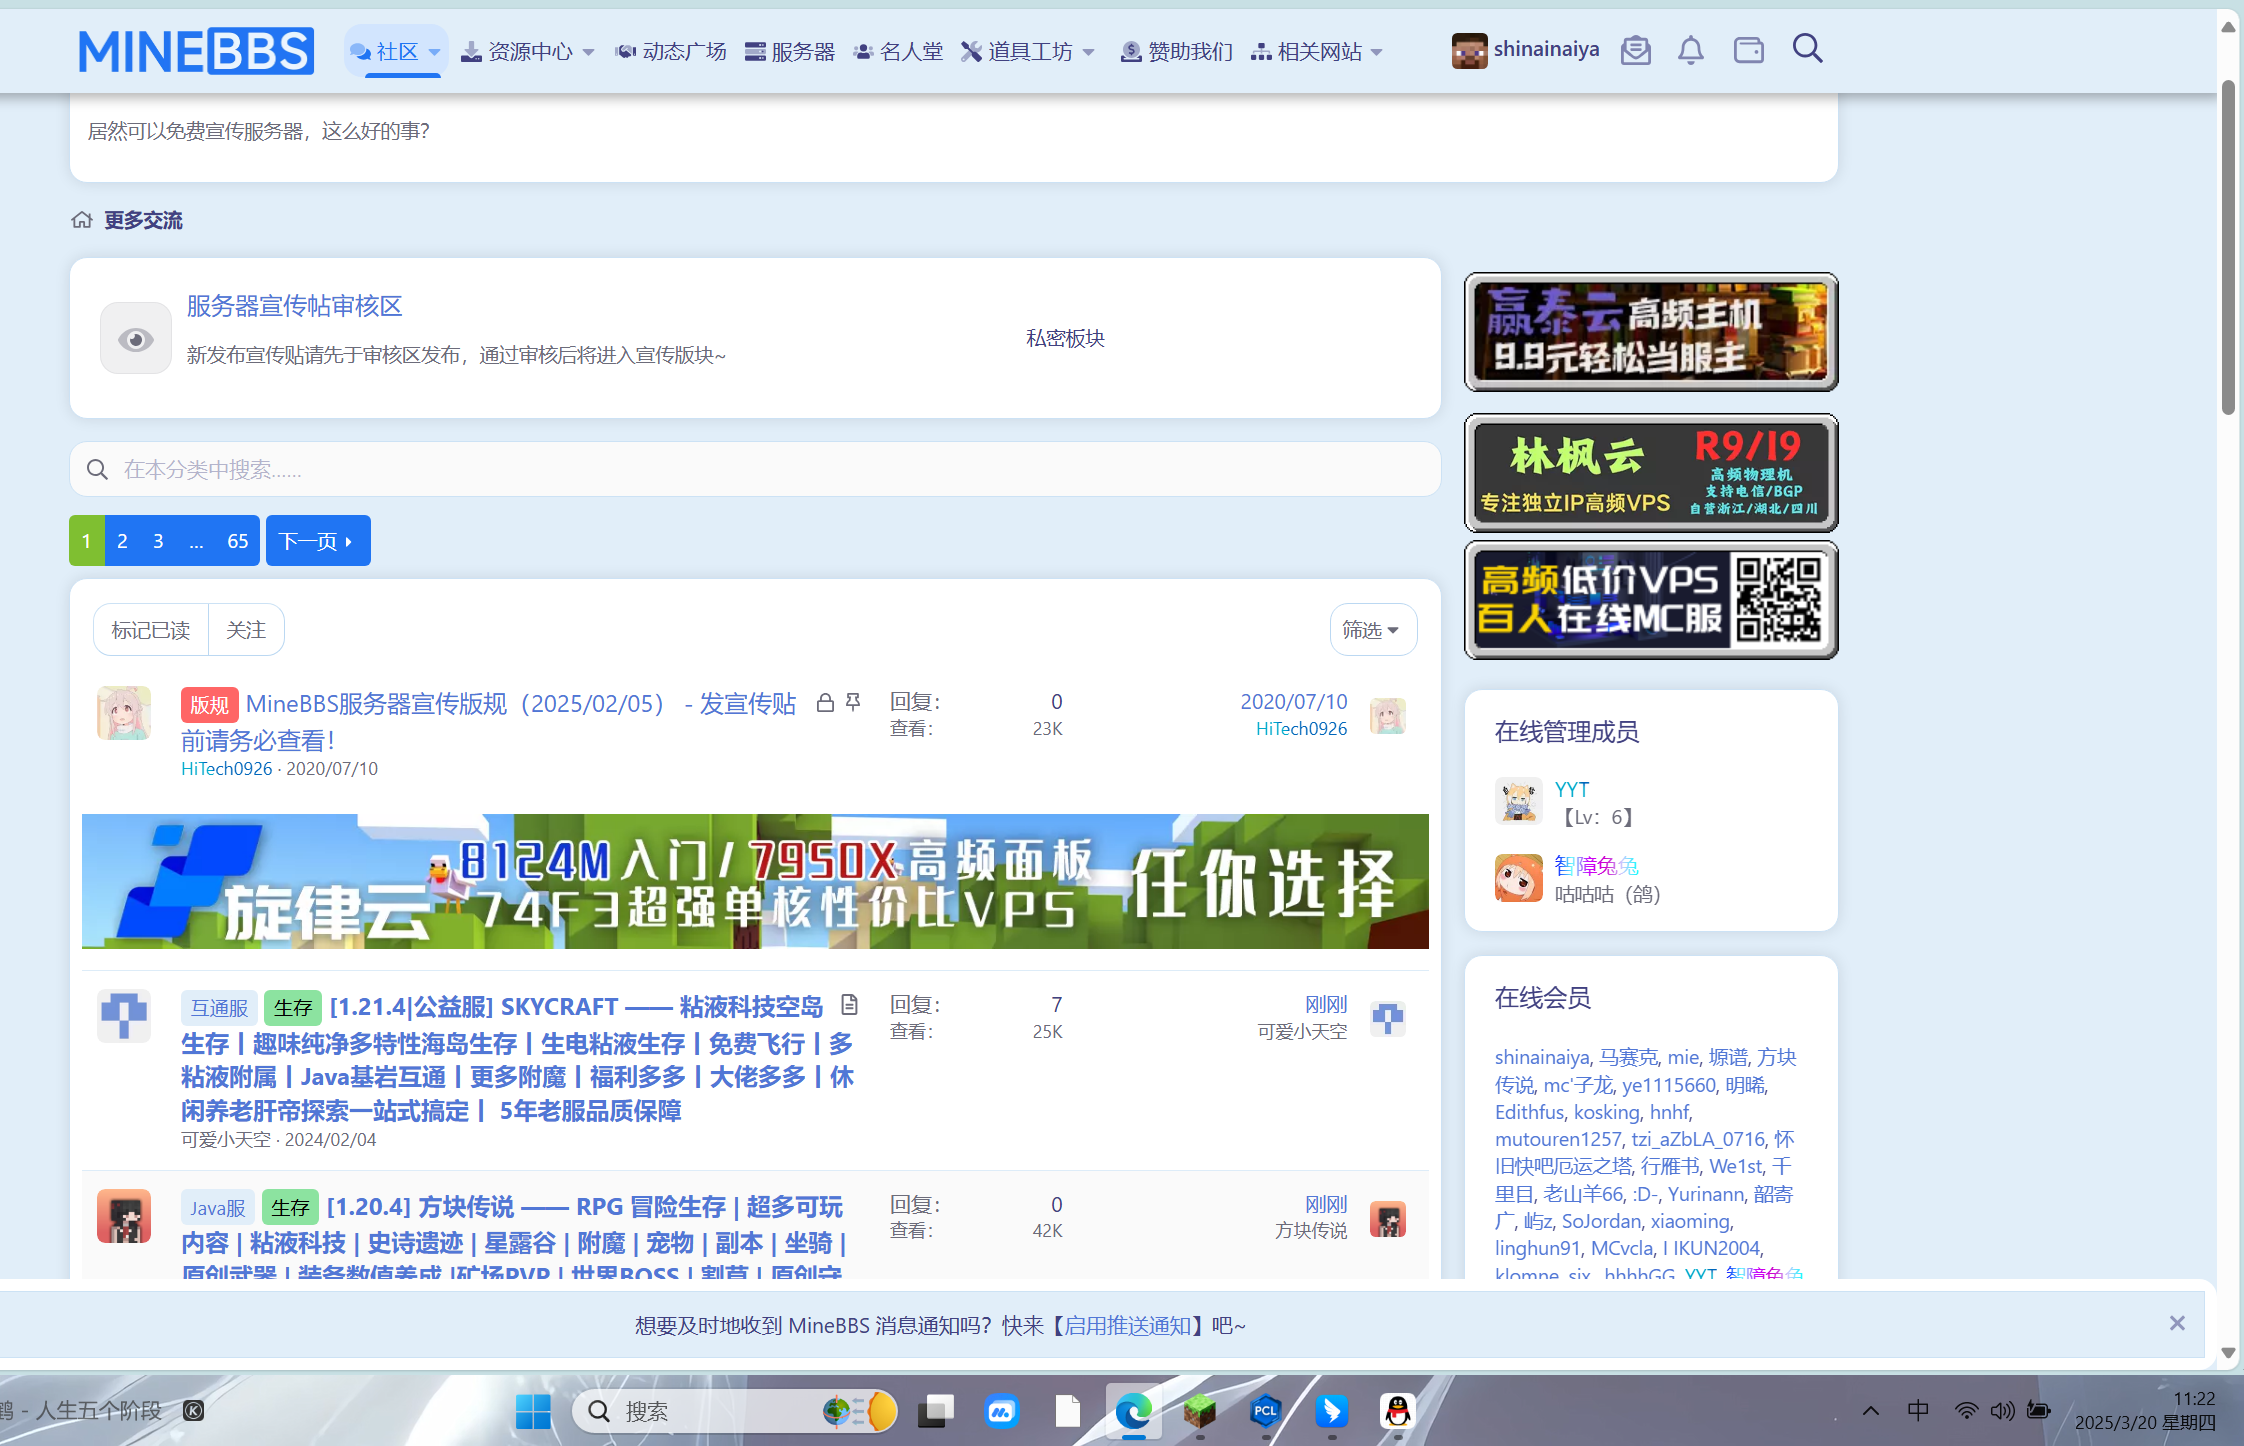
Task: Open the SKYCRAFT 粘液科技空岛 thread
Action: (x=517, y=1058)
